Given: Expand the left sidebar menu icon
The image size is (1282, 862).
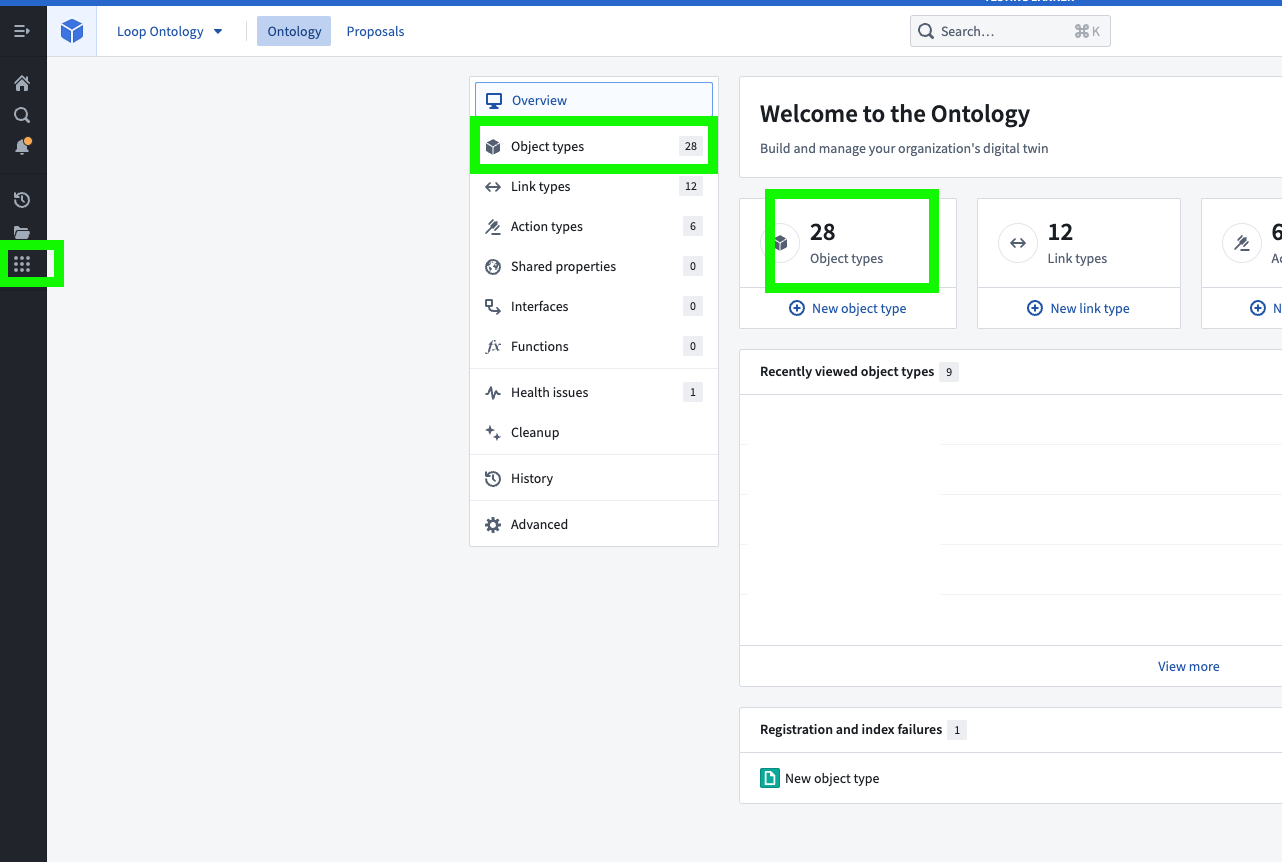Looking at the screenshot, I should pyautogui.click(x=22, y=31).
